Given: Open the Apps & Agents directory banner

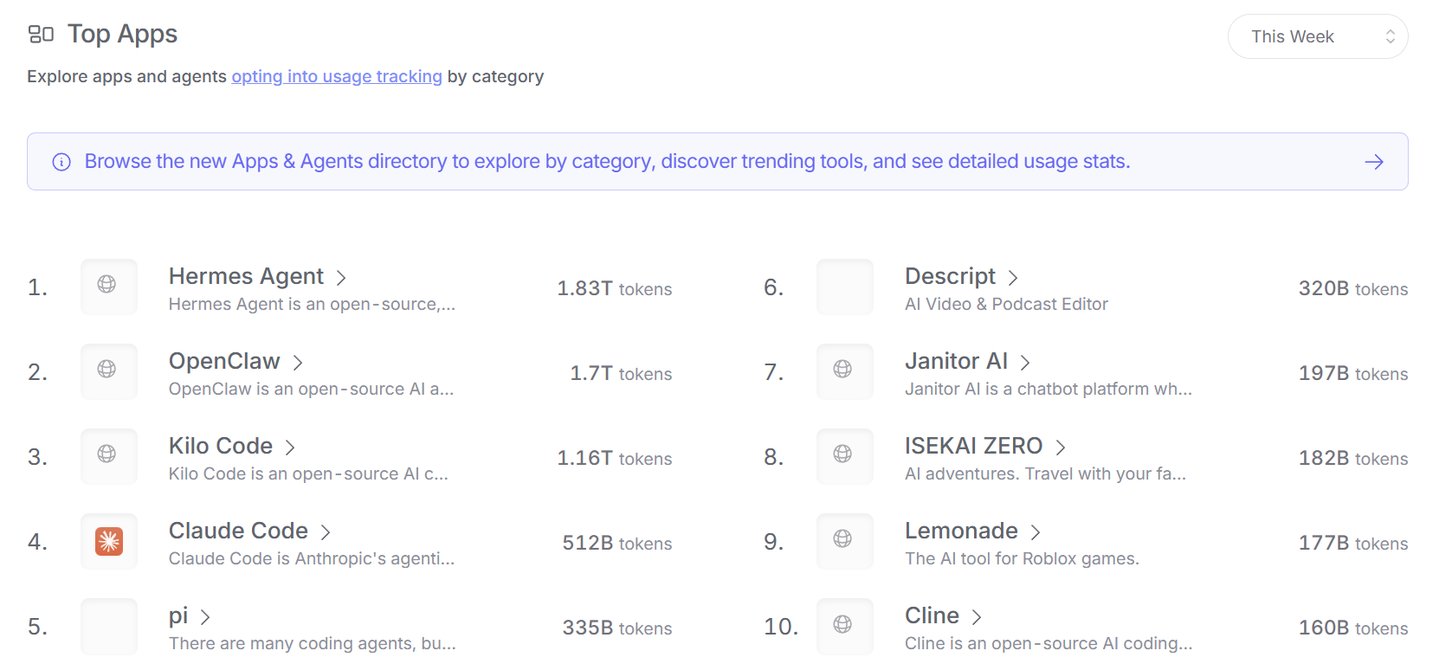Looking at the screenshot, I should point(717,162).
